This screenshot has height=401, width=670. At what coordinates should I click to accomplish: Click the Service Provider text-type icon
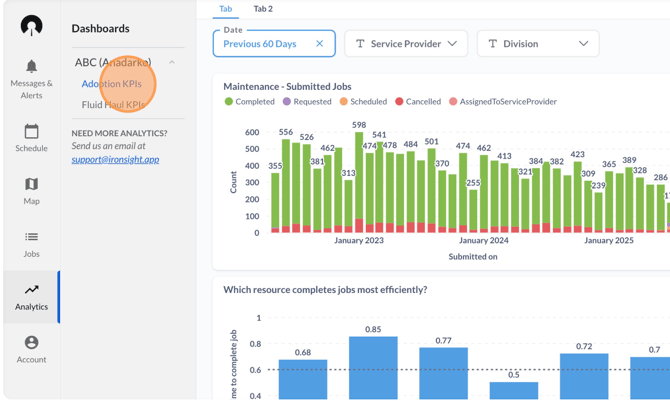click(360, 44)
